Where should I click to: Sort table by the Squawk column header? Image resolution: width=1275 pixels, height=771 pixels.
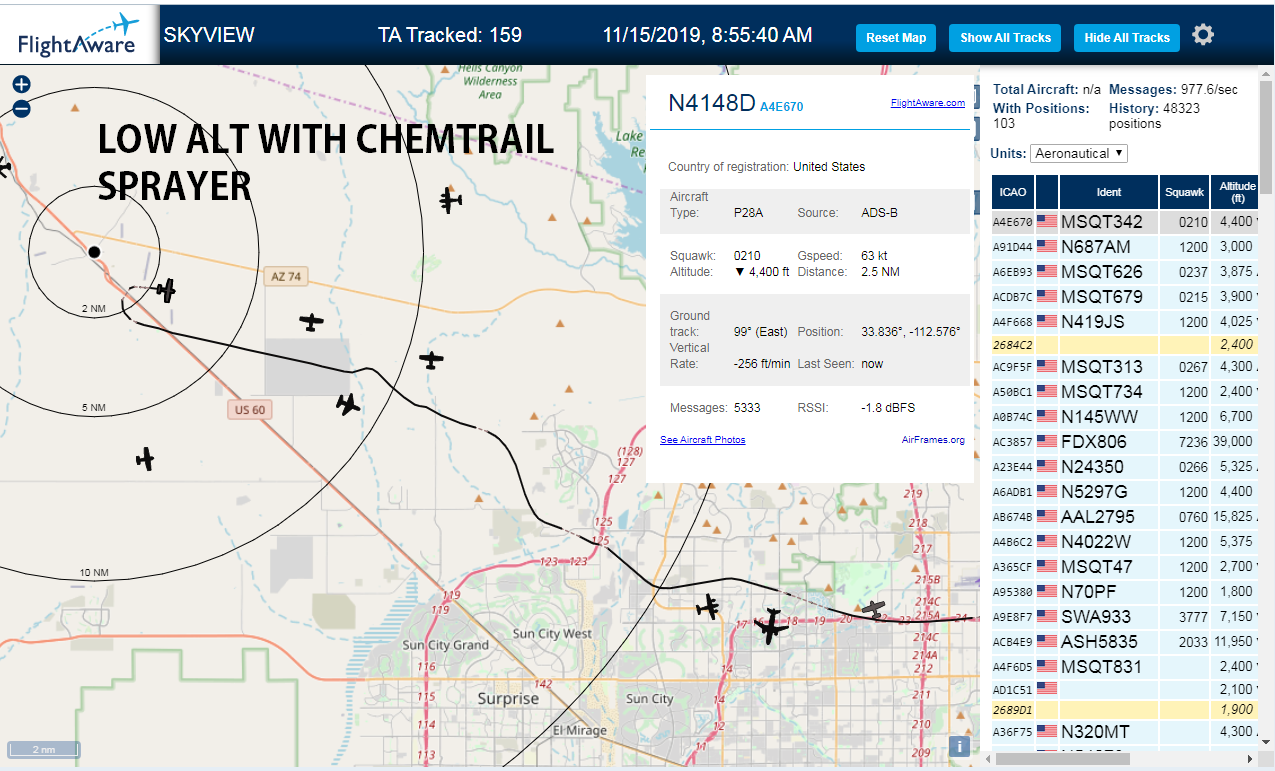tap(1185, 192)
